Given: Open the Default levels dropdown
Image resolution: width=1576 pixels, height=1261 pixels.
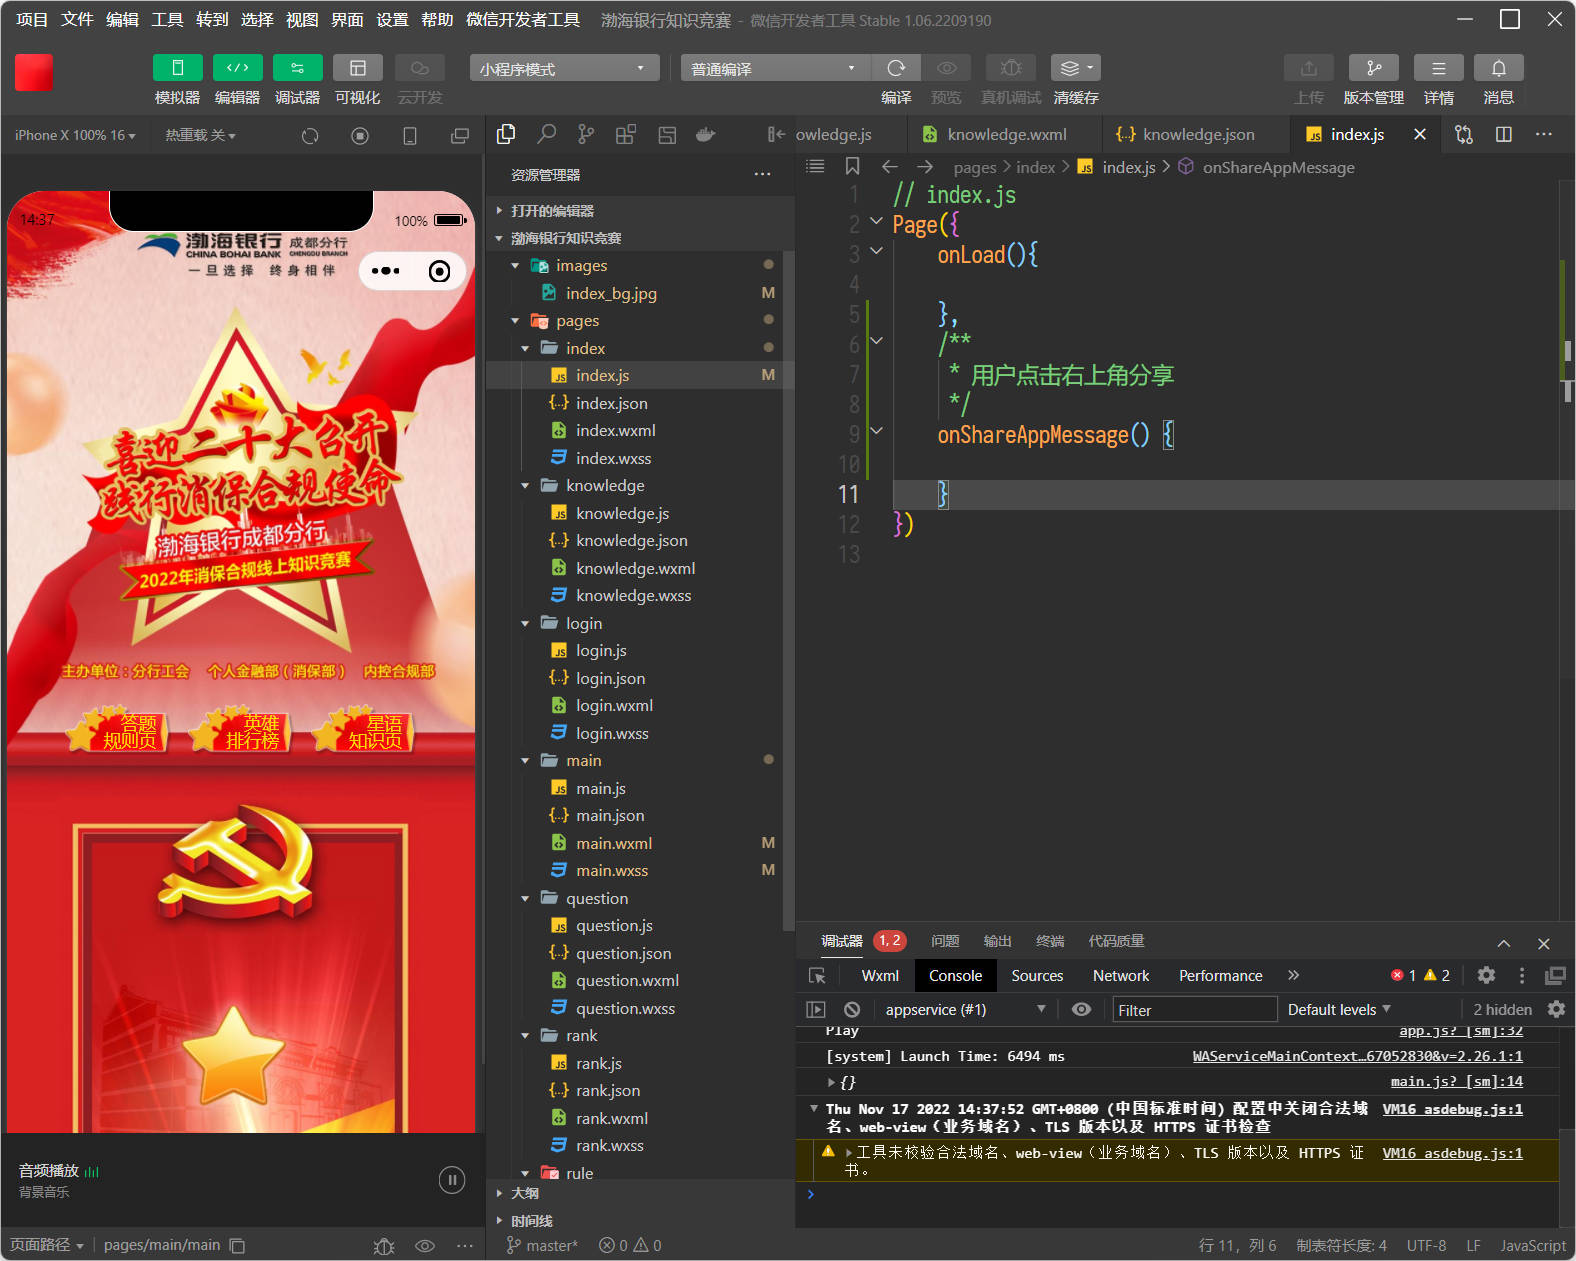Looking at the screenshot, I should pyautogui.click(x=1338, y=1010).
